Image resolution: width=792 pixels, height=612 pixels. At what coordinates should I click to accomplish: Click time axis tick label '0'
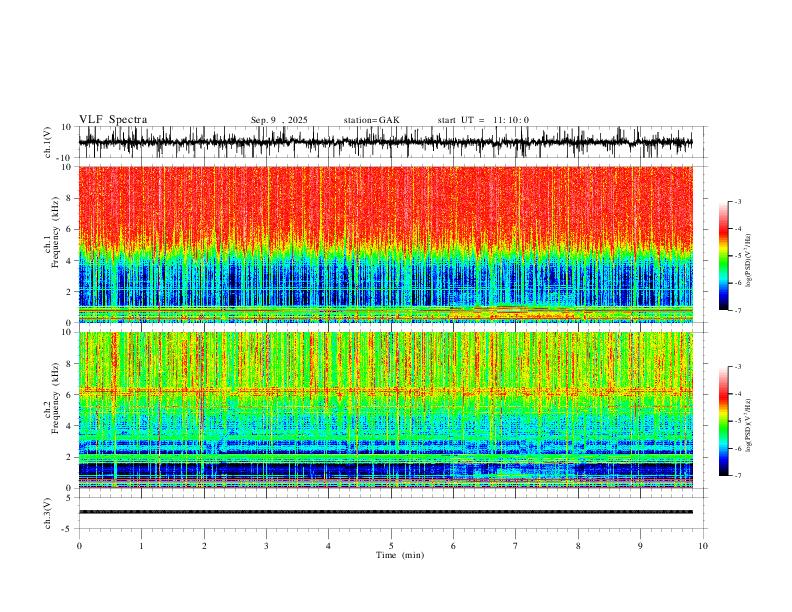[79, 545]
